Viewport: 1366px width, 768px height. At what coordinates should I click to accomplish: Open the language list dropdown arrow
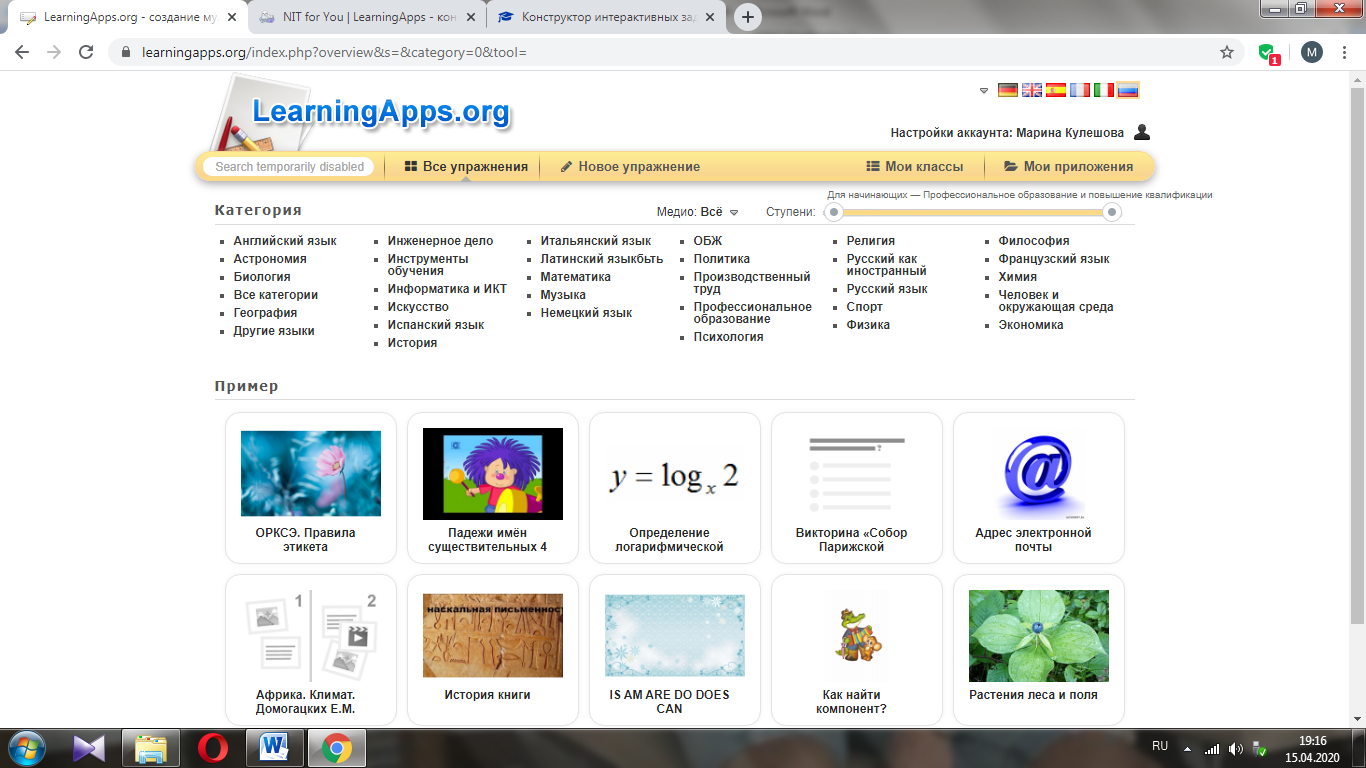click(x=984, y=91)
